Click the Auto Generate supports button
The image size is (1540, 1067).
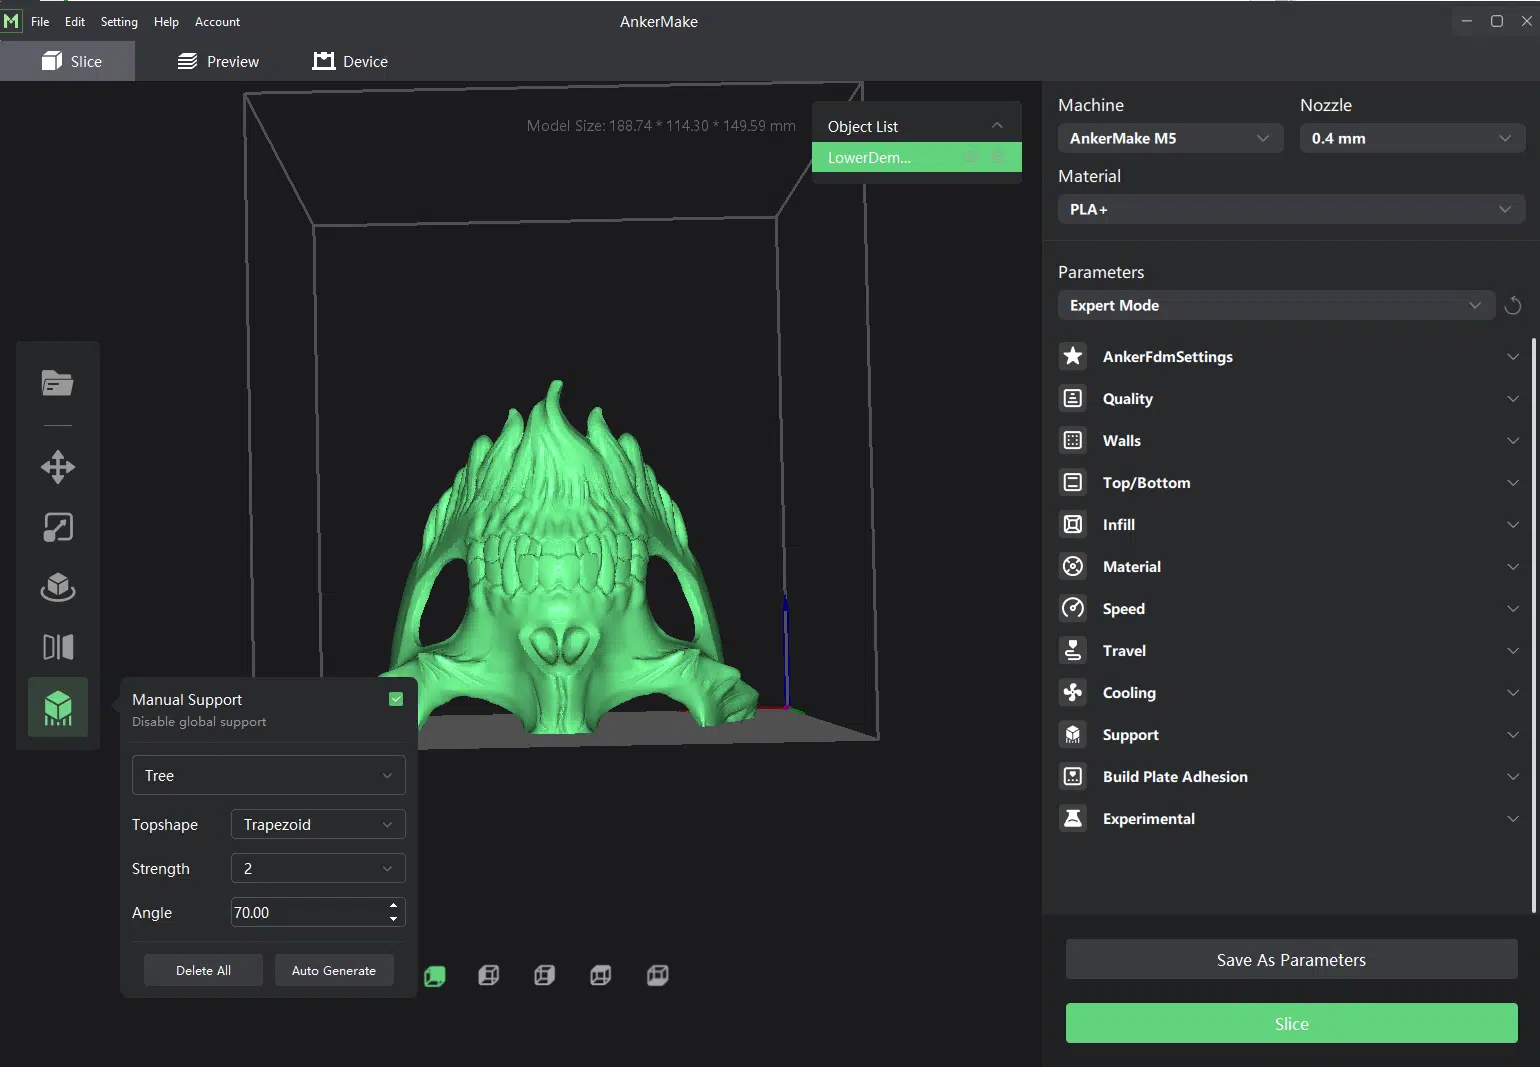click(334, 970)
